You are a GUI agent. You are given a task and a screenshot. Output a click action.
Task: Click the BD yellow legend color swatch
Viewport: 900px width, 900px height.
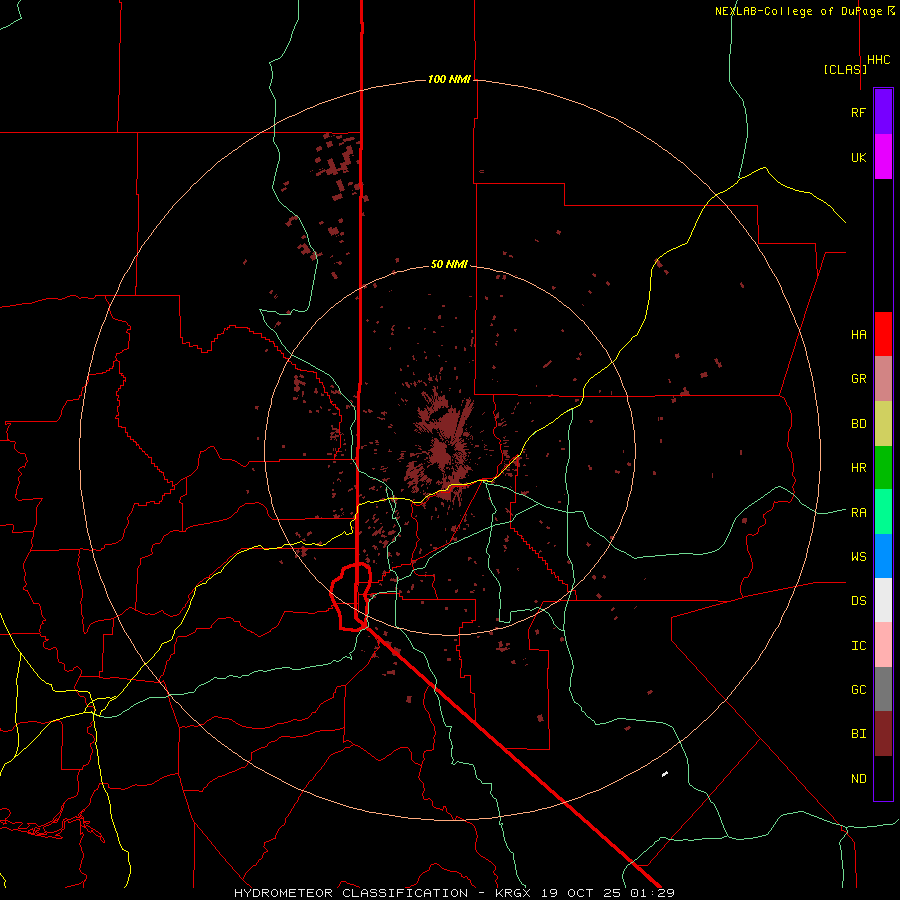pos(883,423)
